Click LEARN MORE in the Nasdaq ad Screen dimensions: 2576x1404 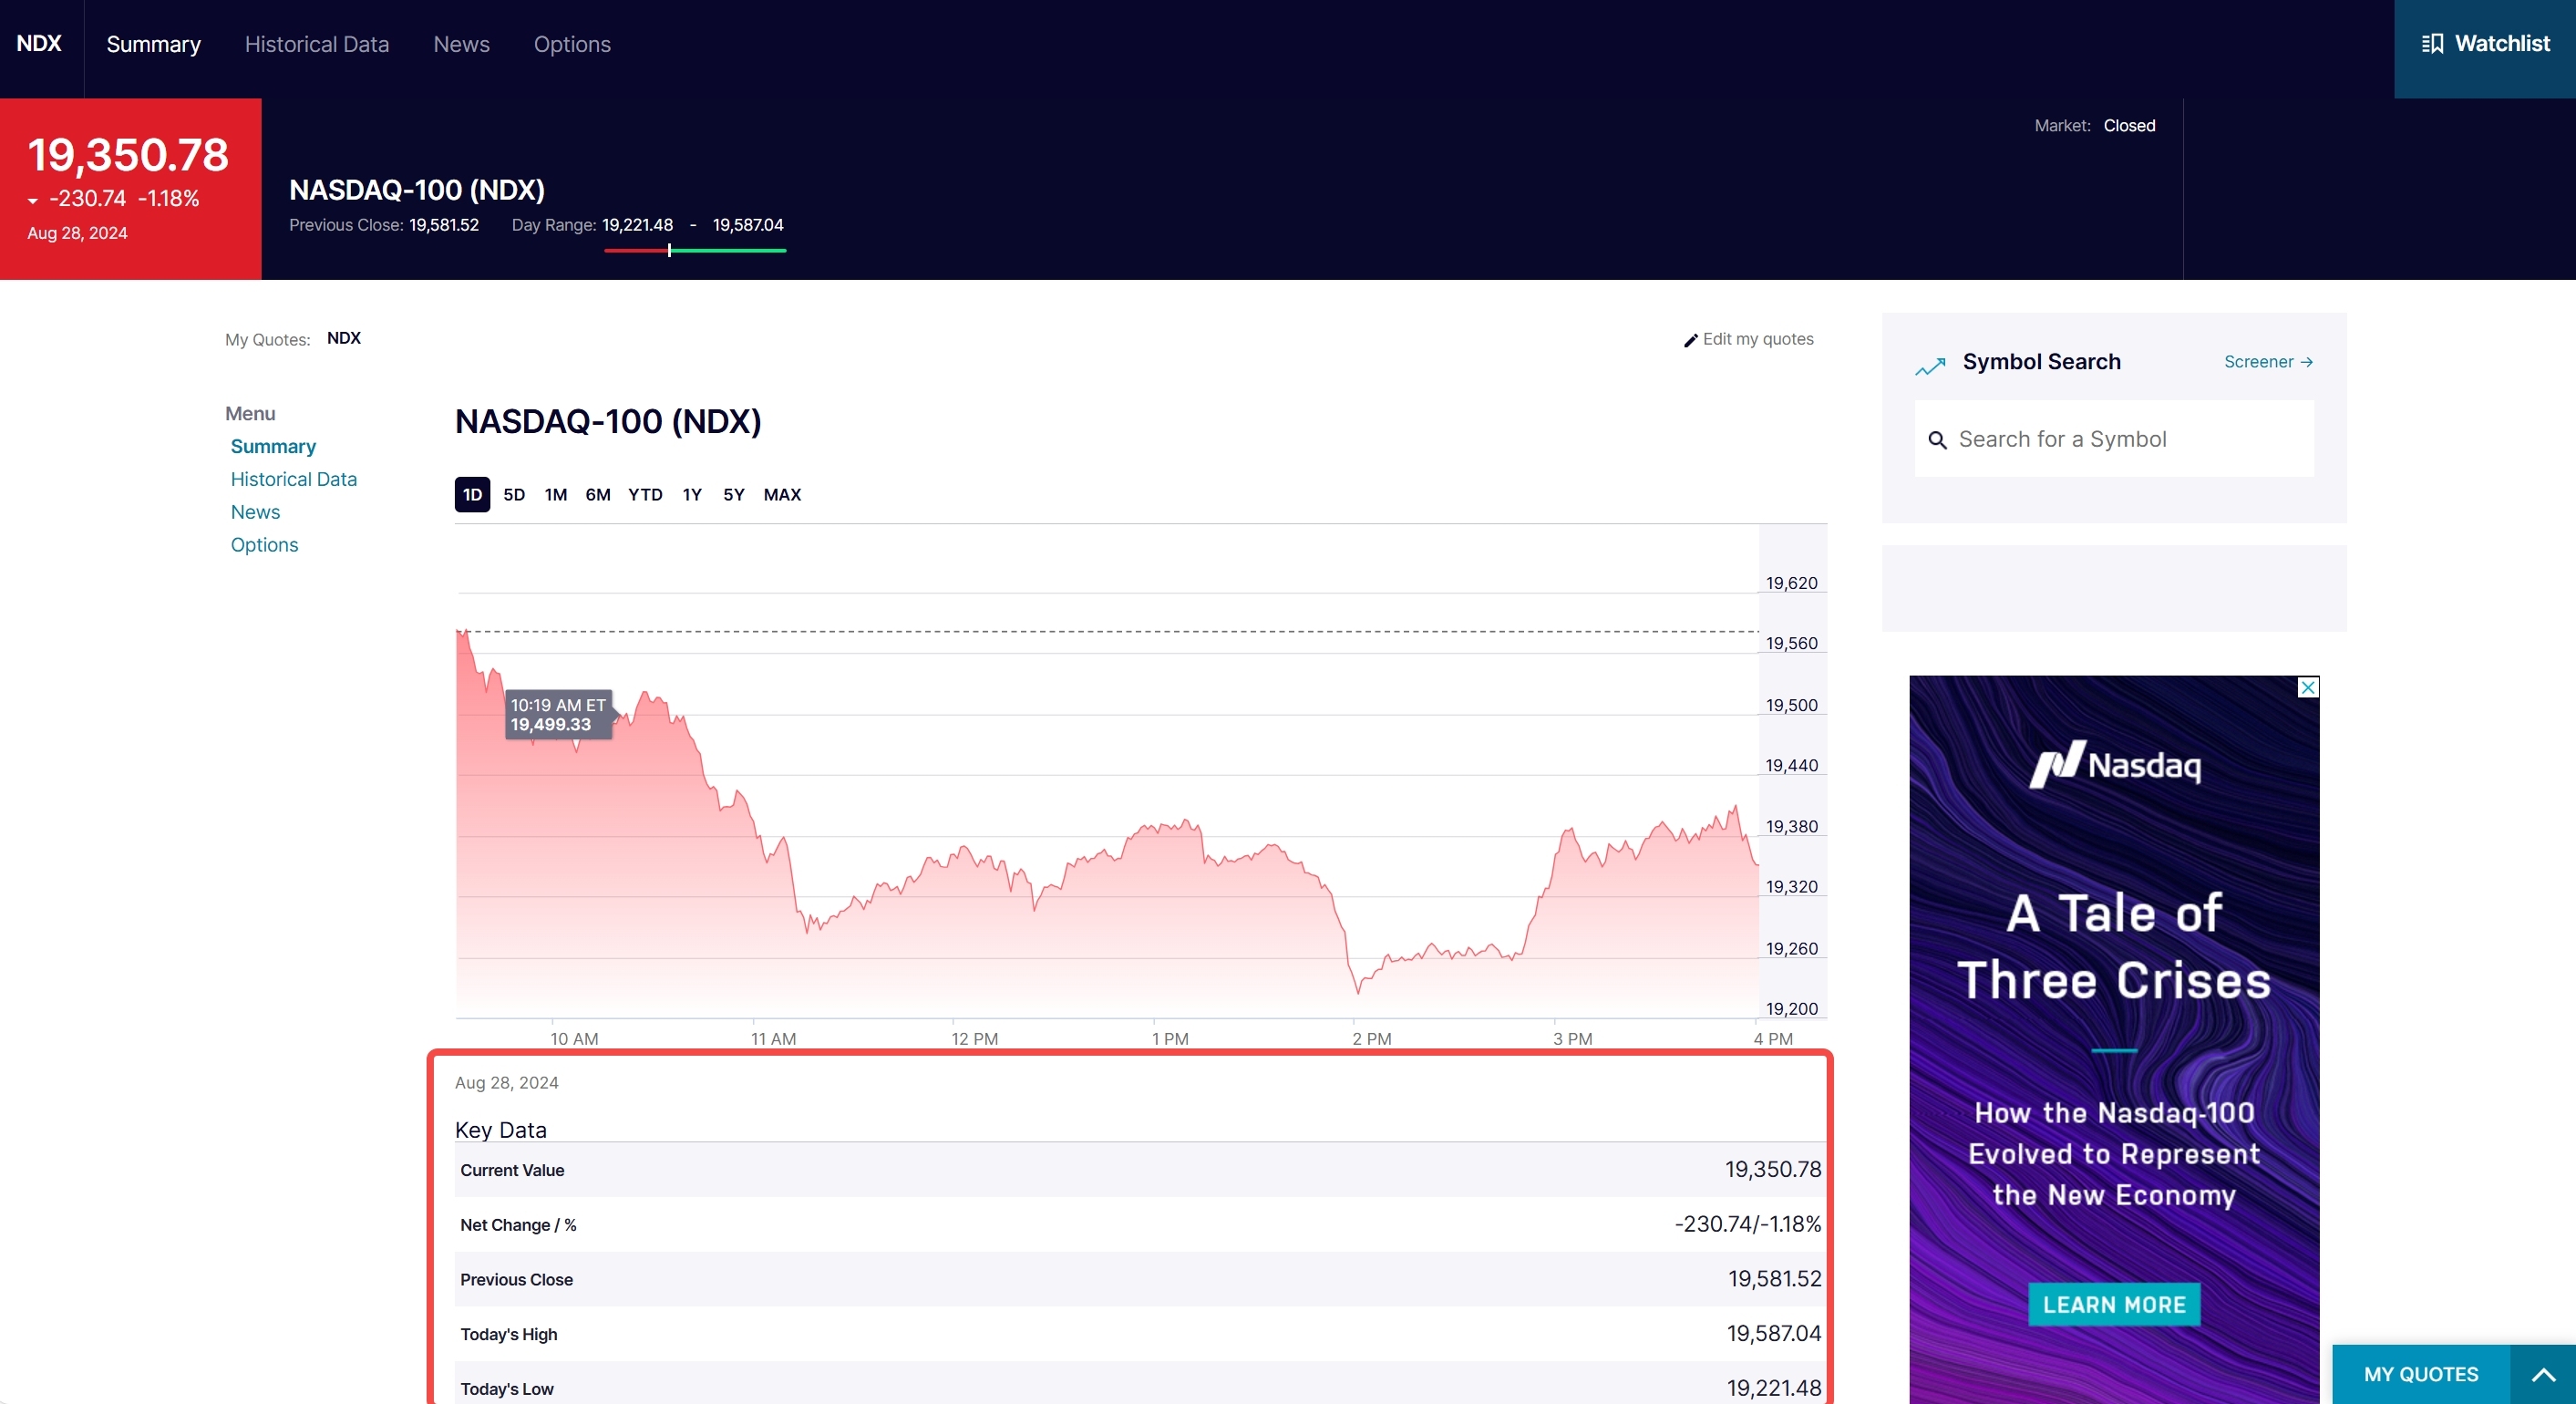point(2114,1305)
